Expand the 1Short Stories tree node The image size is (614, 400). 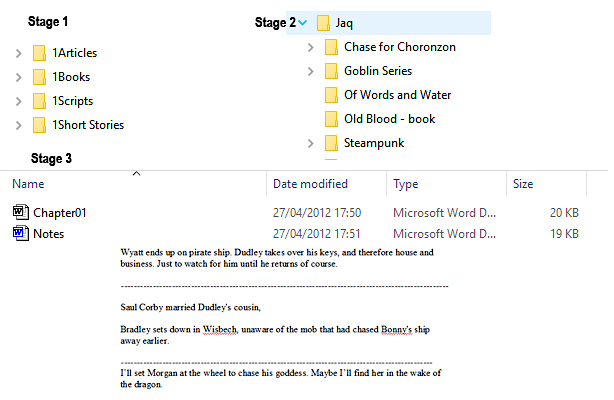[x=18, y=125]
